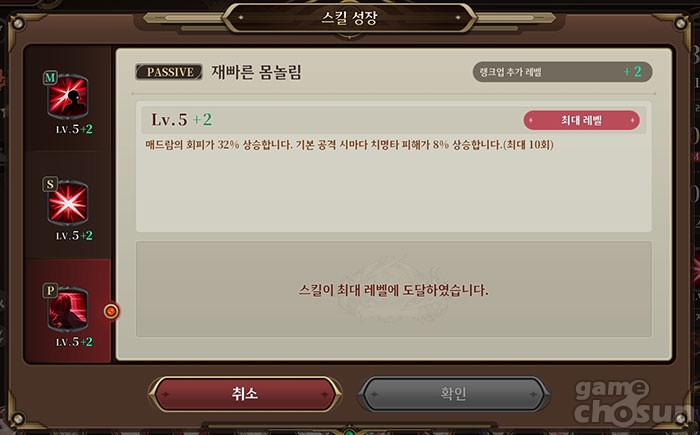Click the PASSIVE label badge

tap(169, 72)
